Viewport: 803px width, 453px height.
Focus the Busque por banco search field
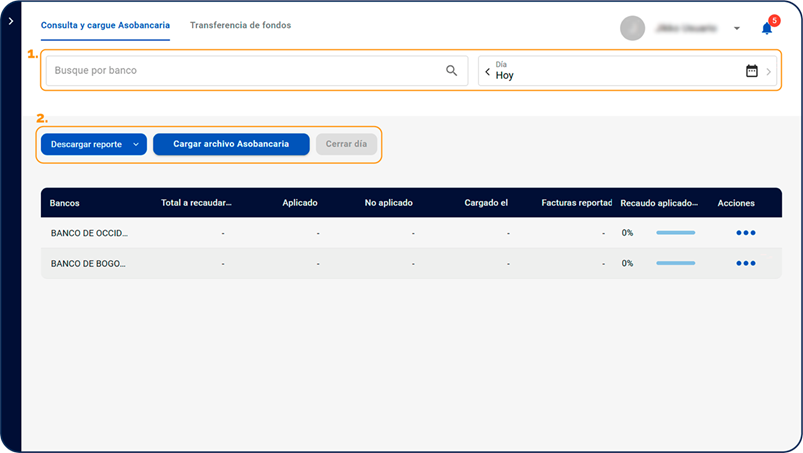[x=240, y=71]
